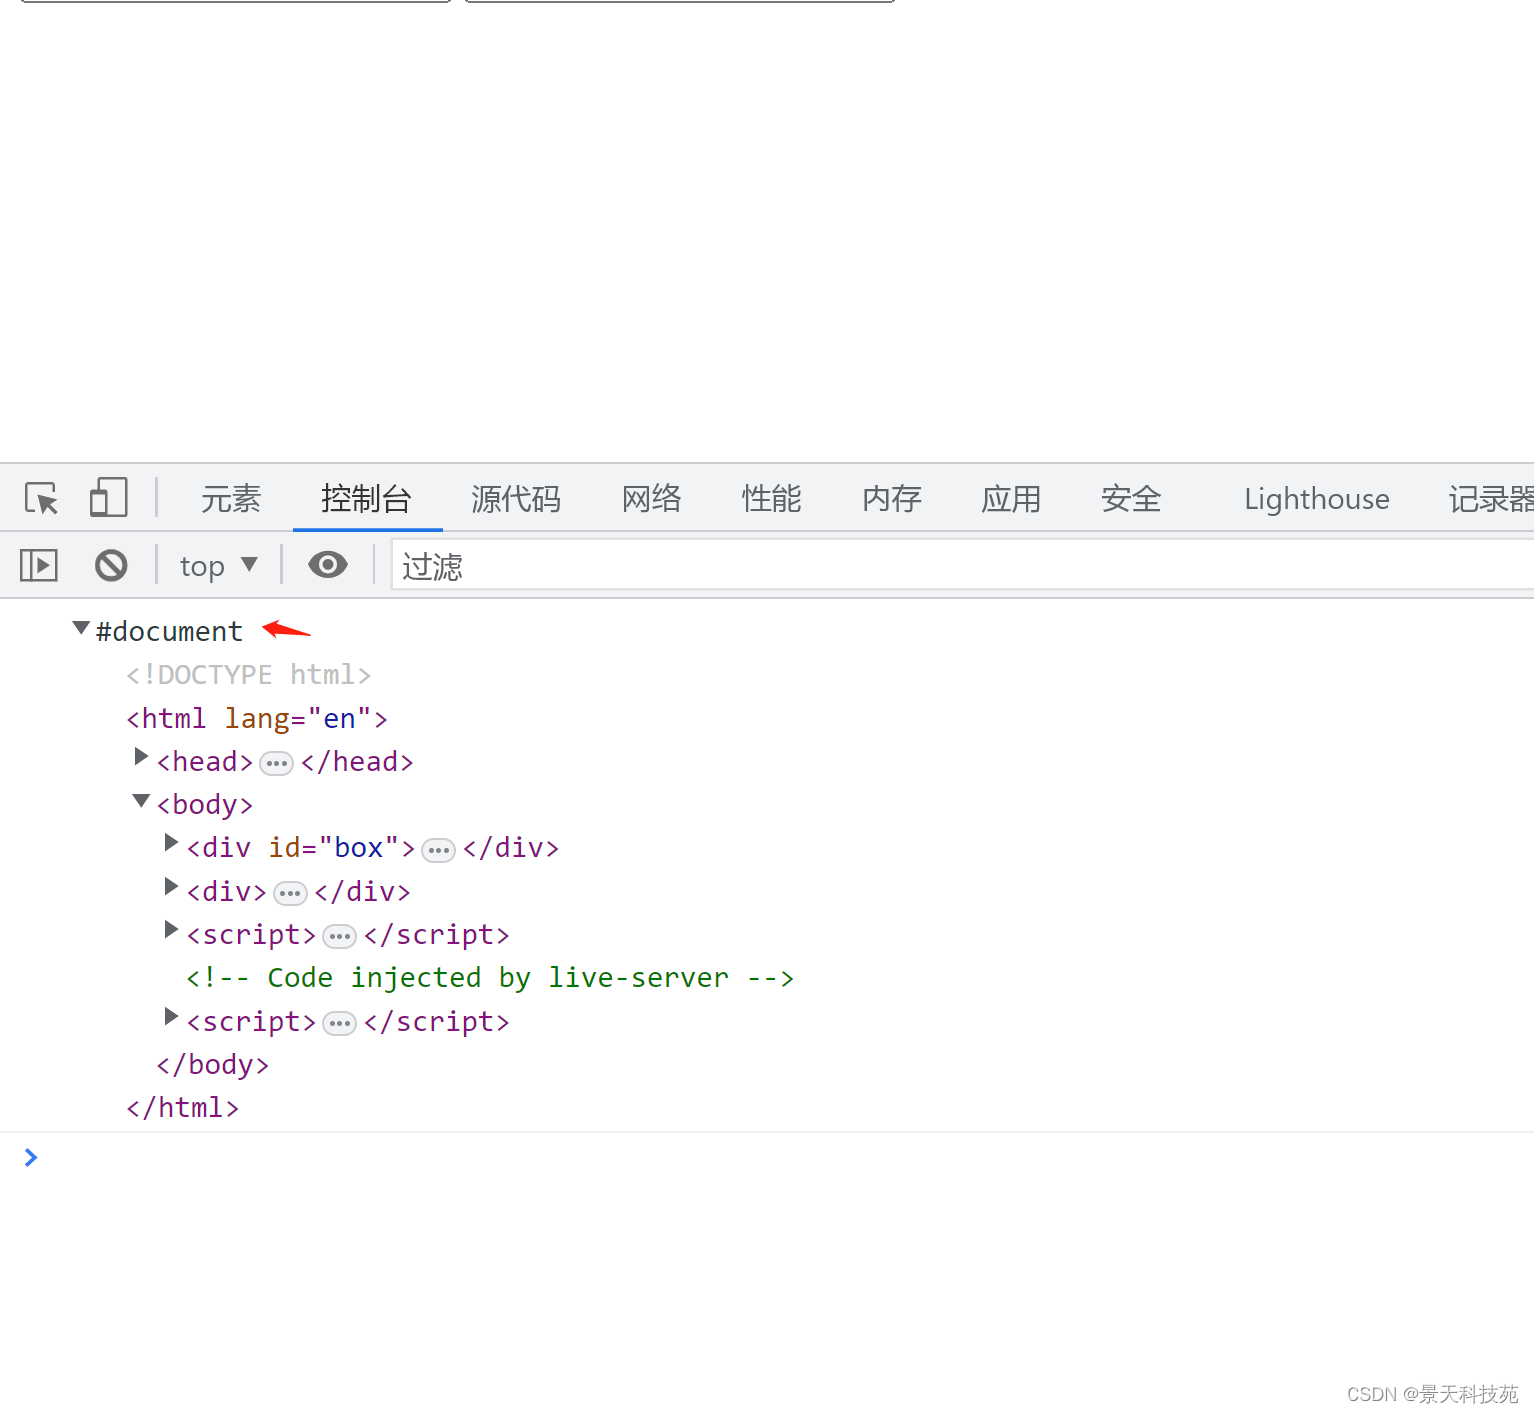This screenshot has width=1534, height=1413.
Task: Expand the plain div element triangle
Action: (x=171, y=887)
